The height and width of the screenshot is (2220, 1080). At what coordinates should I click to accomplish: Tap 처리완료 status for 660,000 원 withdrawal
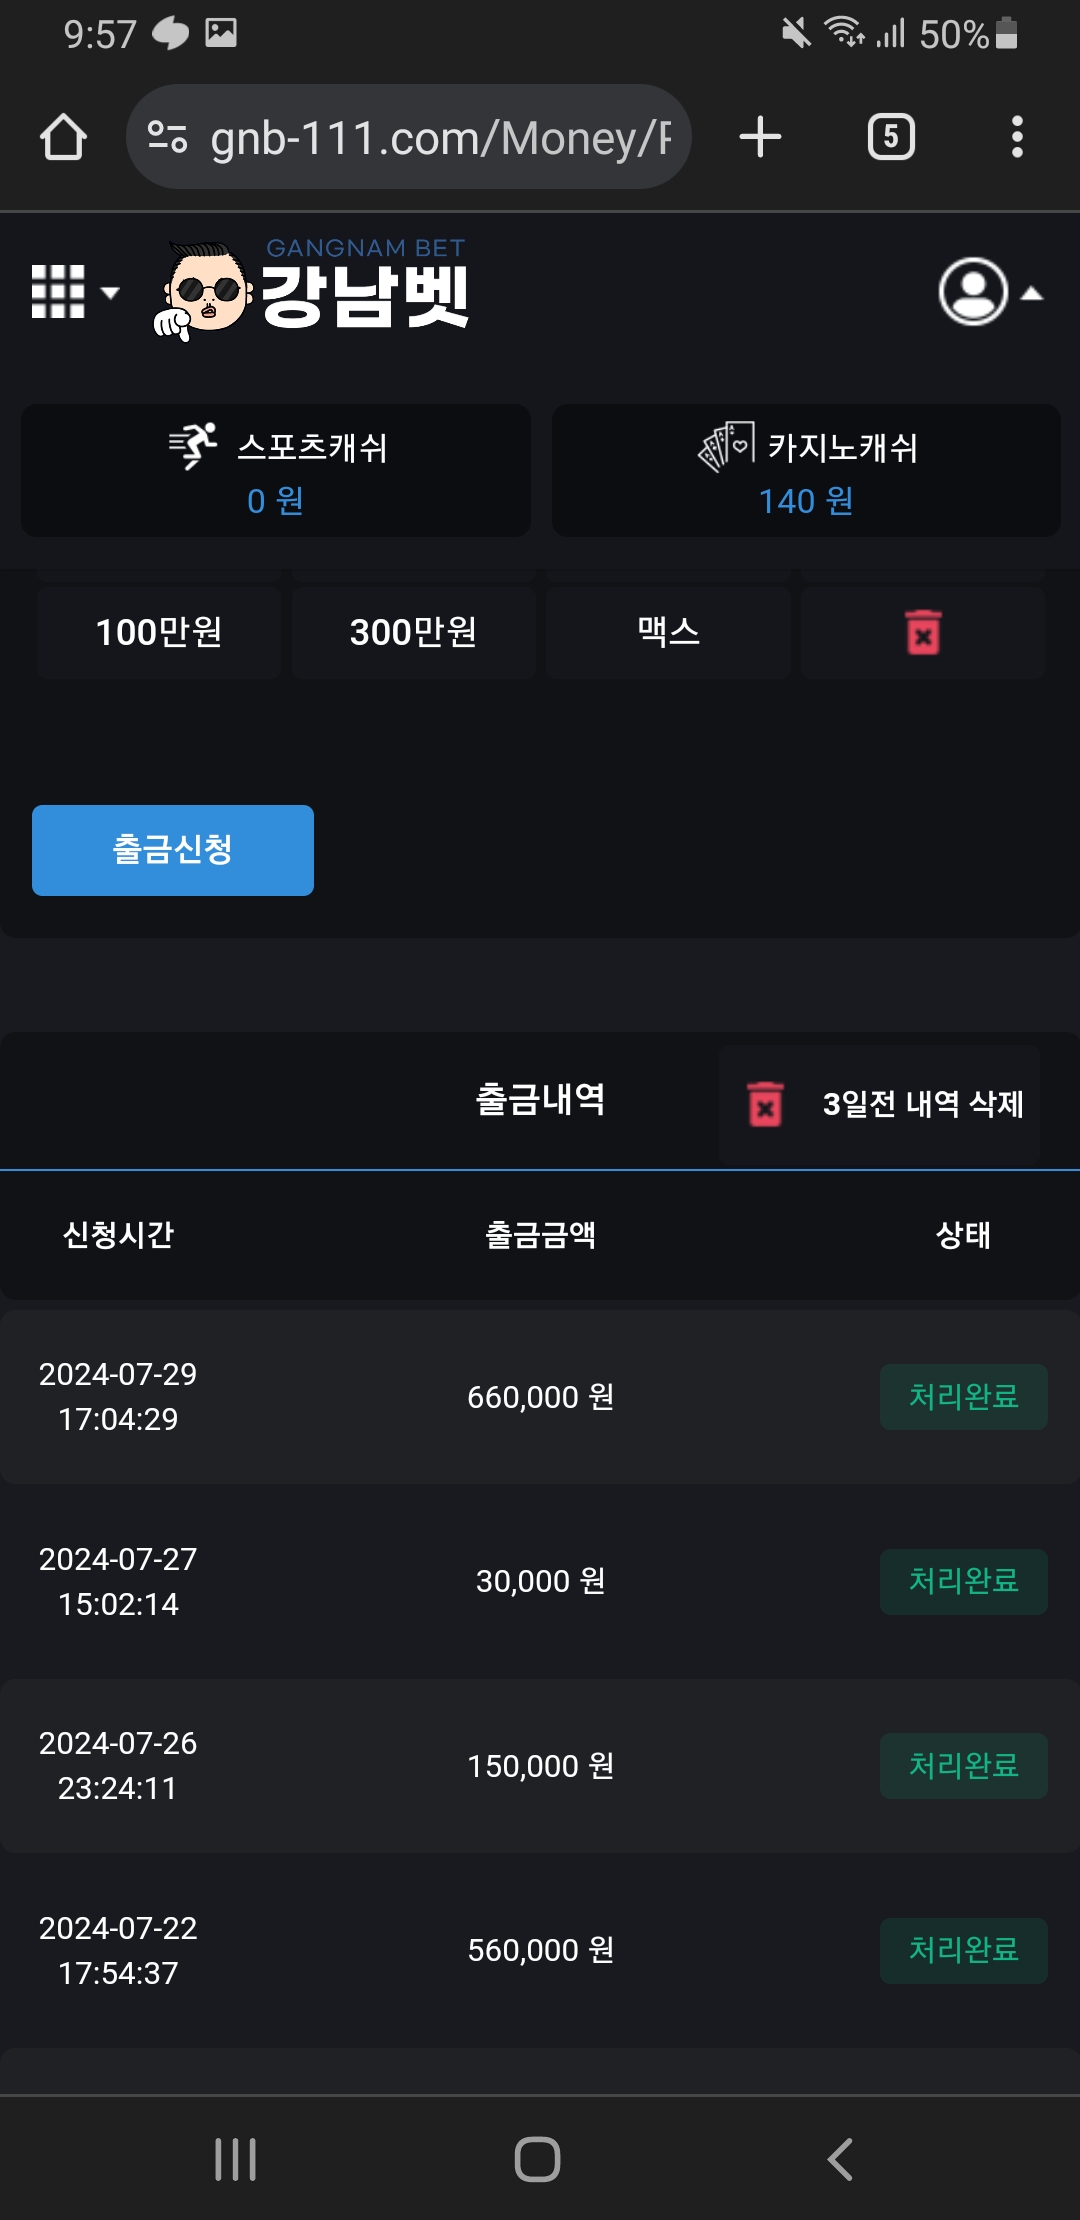[x=963, y=1396]
